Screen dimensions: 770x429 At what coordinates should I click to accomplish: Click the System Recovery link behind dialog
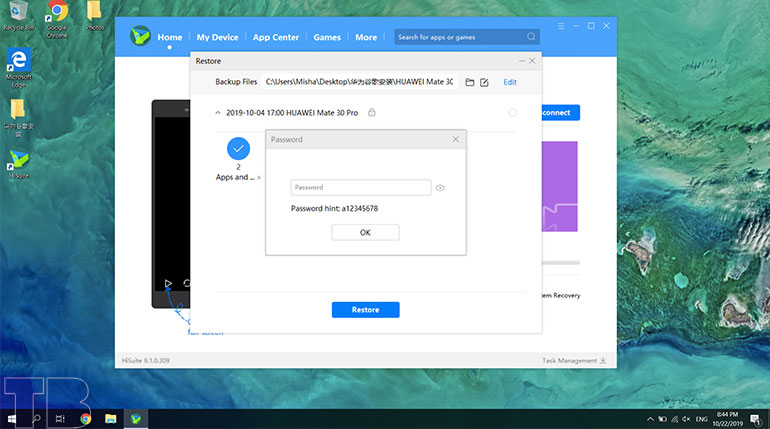(561, 295)
